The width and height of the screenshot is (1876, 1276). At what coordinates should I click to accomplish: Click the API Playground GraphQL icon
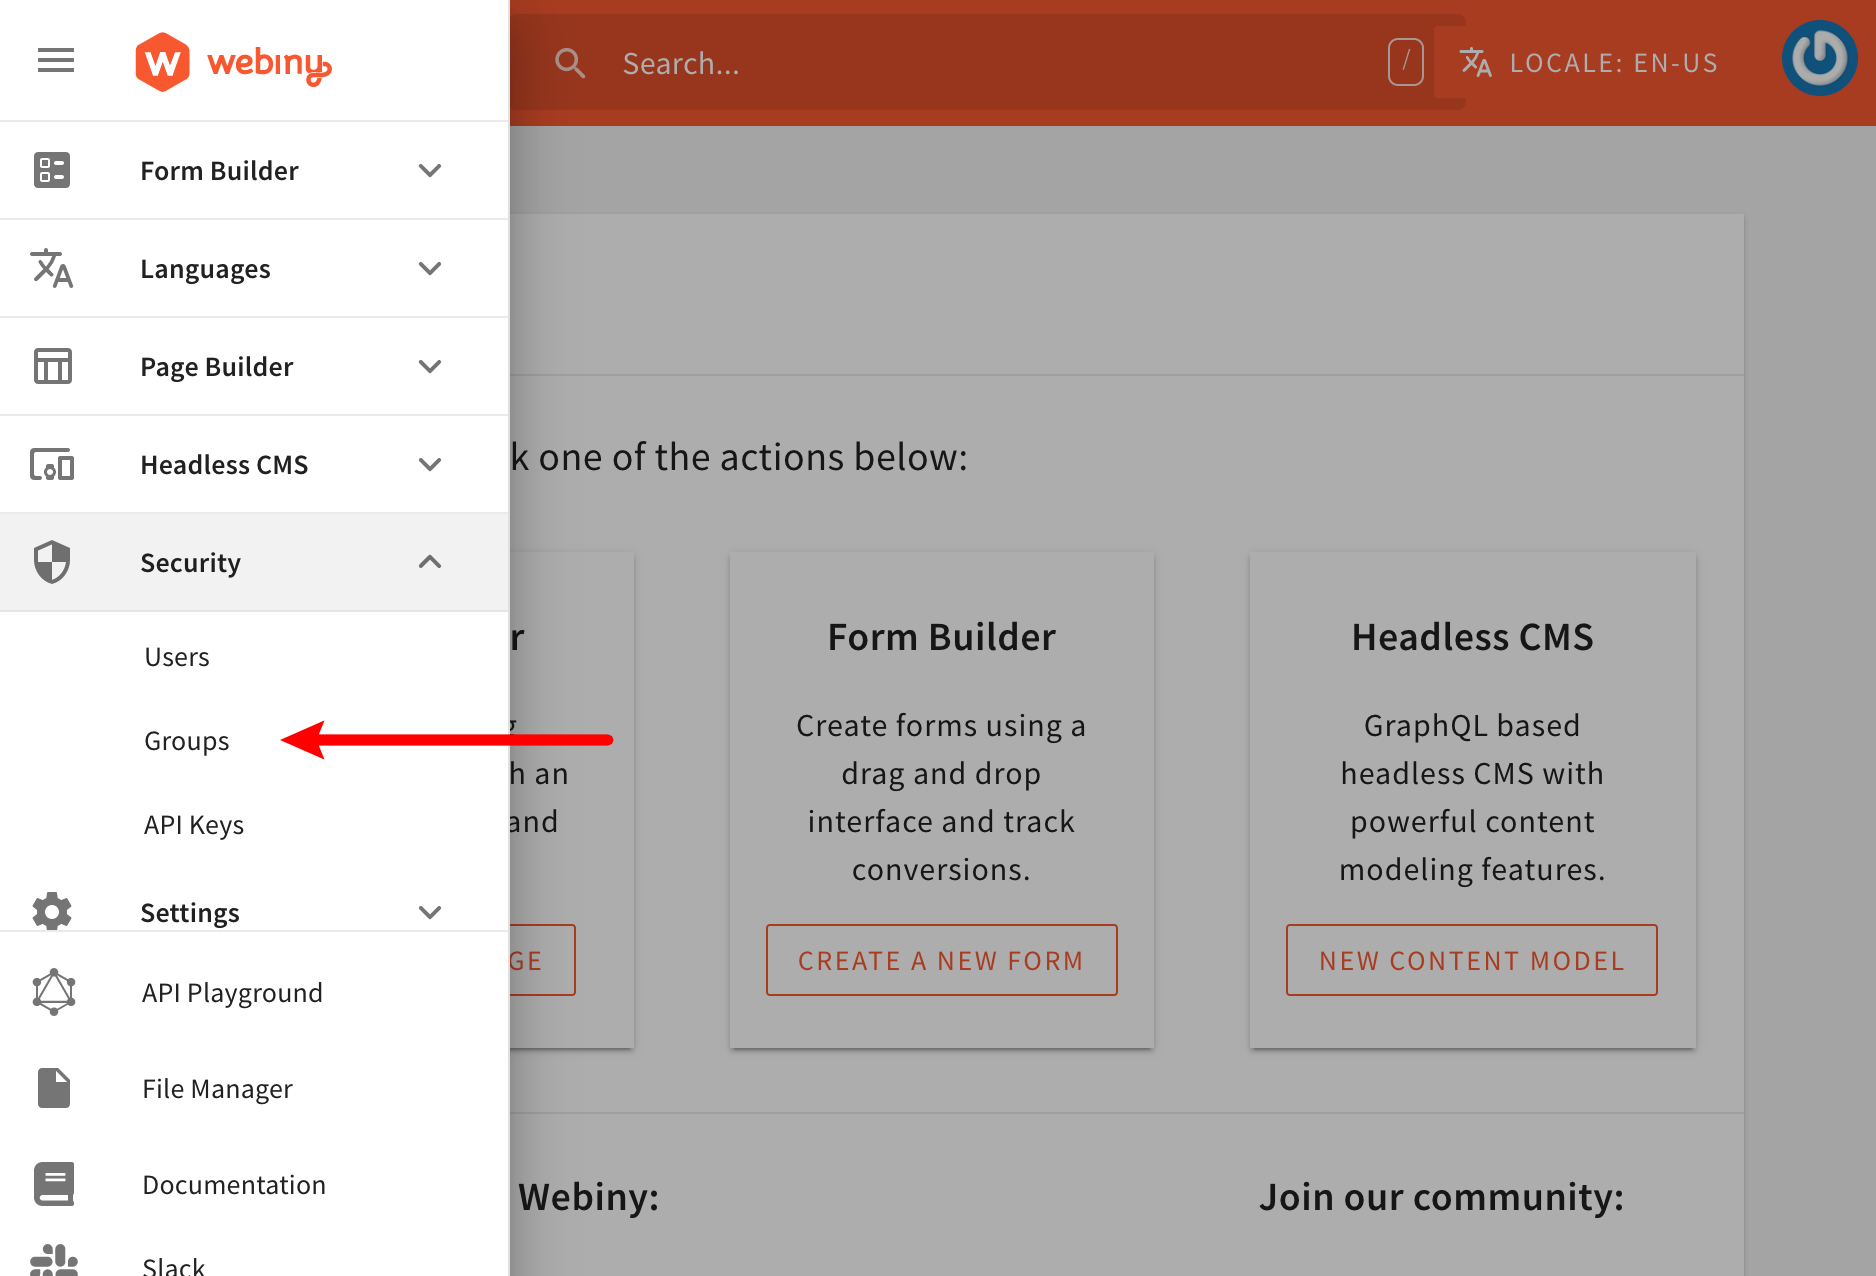53,991
